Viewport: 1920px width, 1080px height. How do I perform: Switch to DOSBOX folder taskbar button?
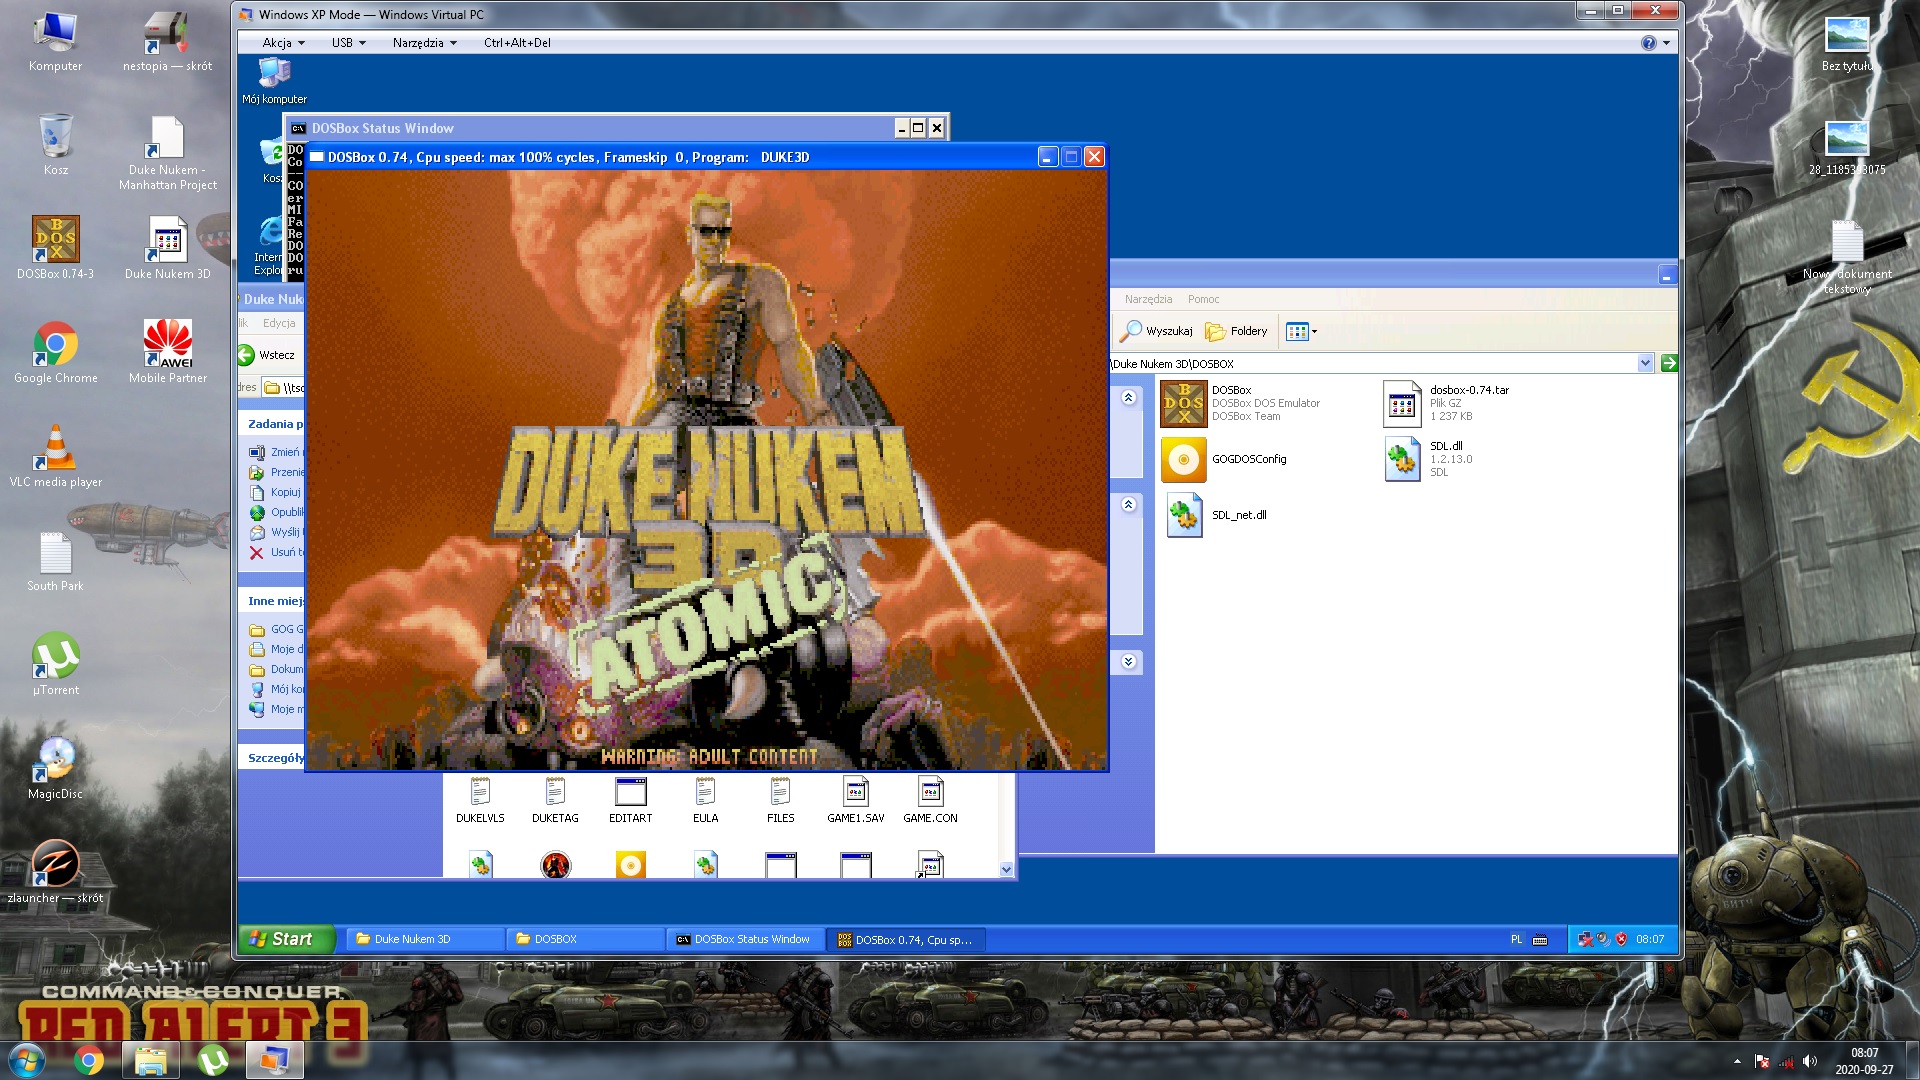[583, 939]
